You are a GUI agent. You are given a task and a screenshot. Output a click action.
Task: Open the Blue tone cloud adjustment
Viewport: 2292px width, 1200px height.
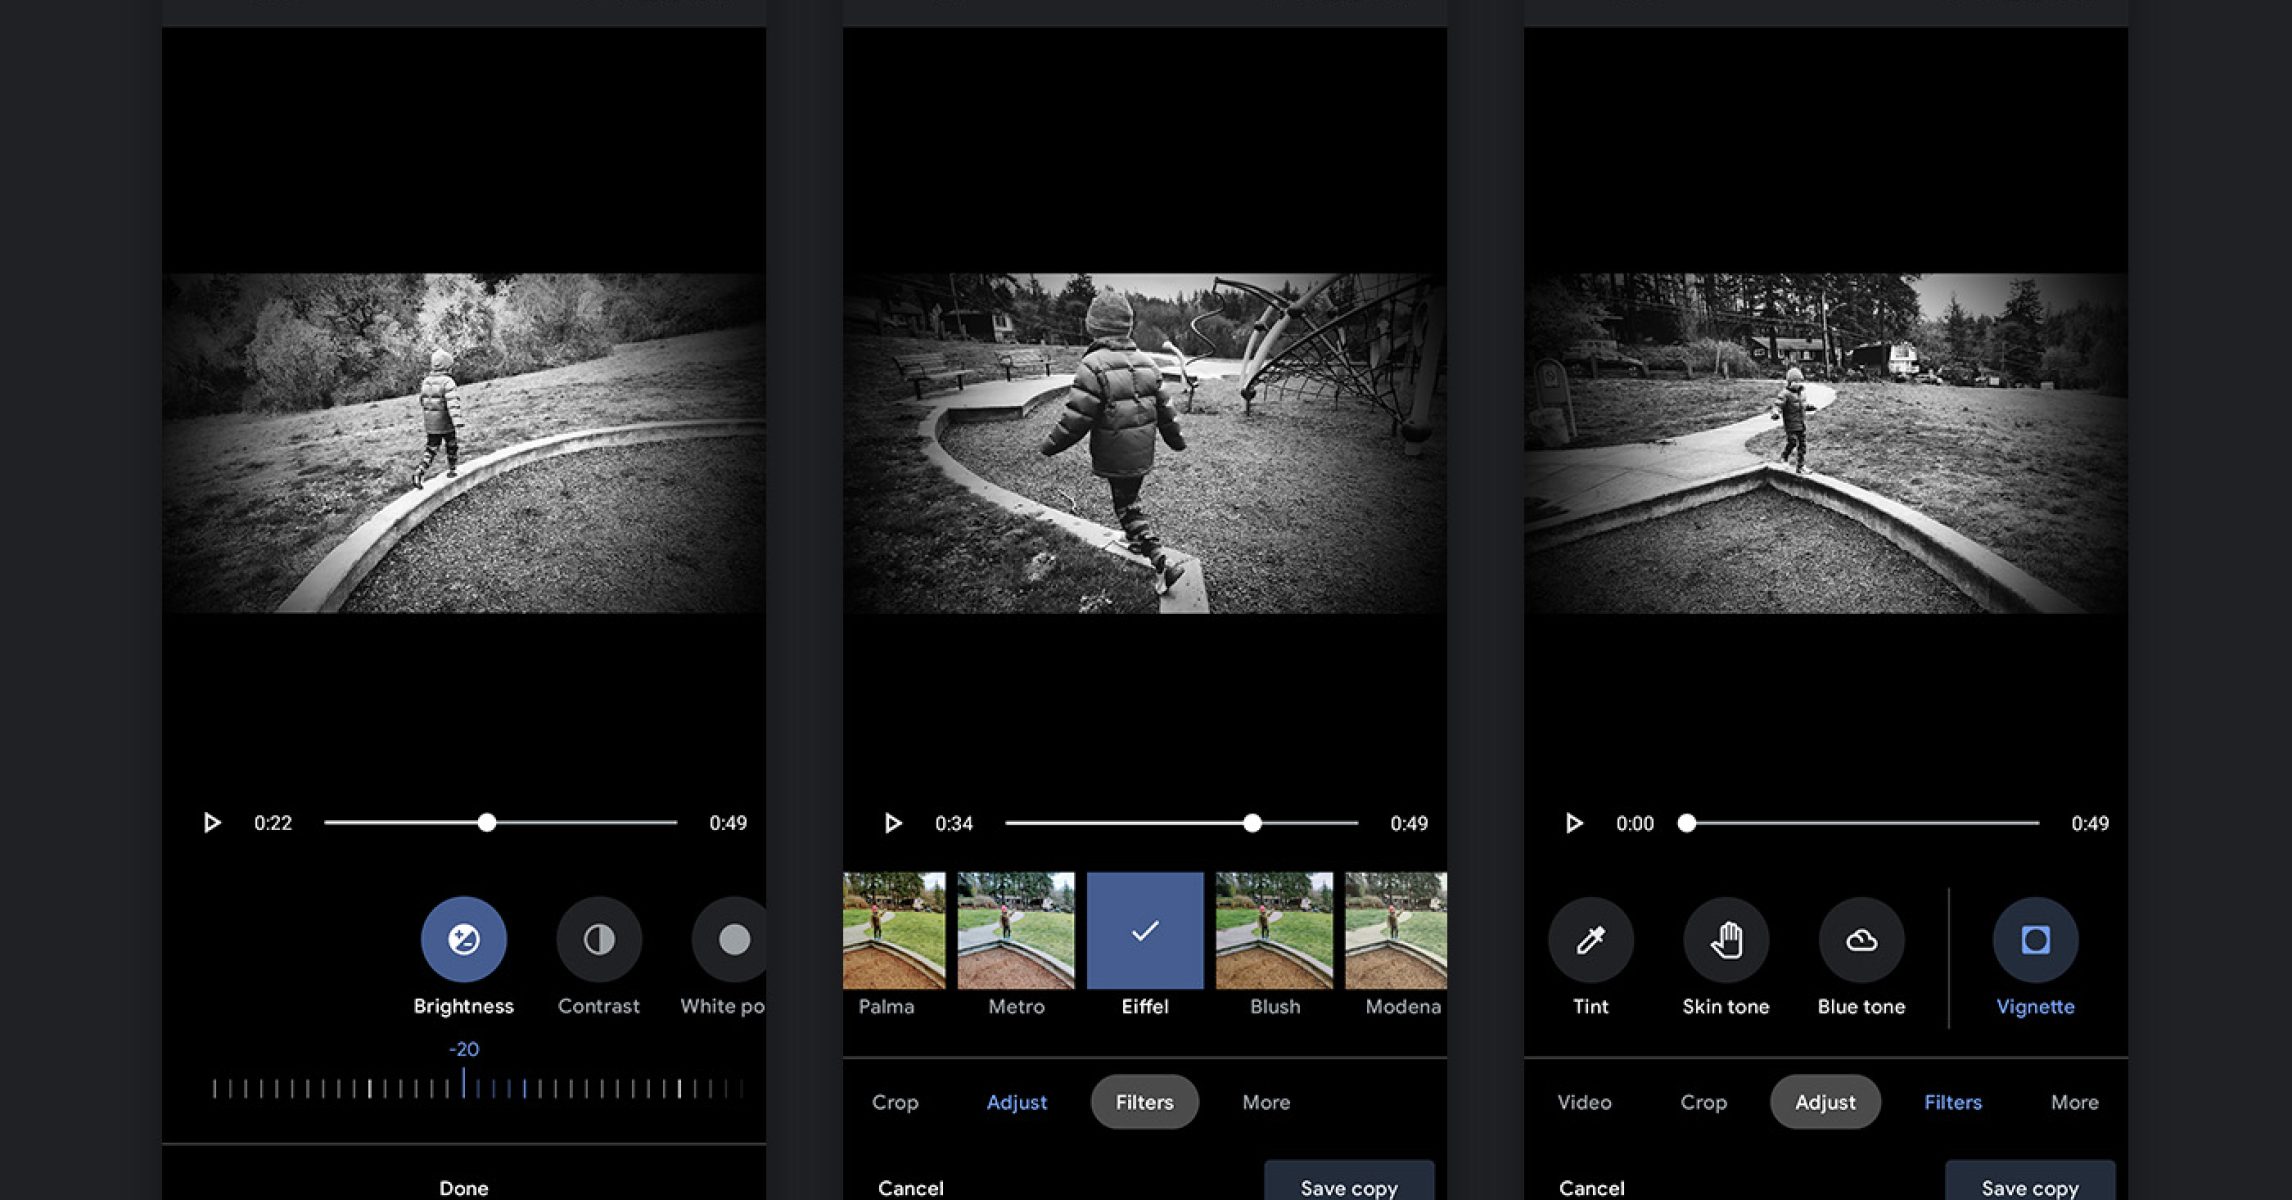[x=1860, y=940]
